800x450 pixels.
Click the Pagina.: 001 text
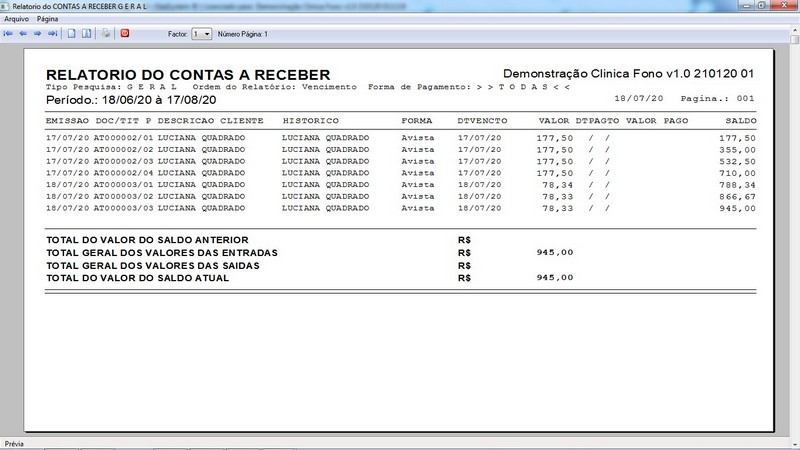(x=717, y=98)
